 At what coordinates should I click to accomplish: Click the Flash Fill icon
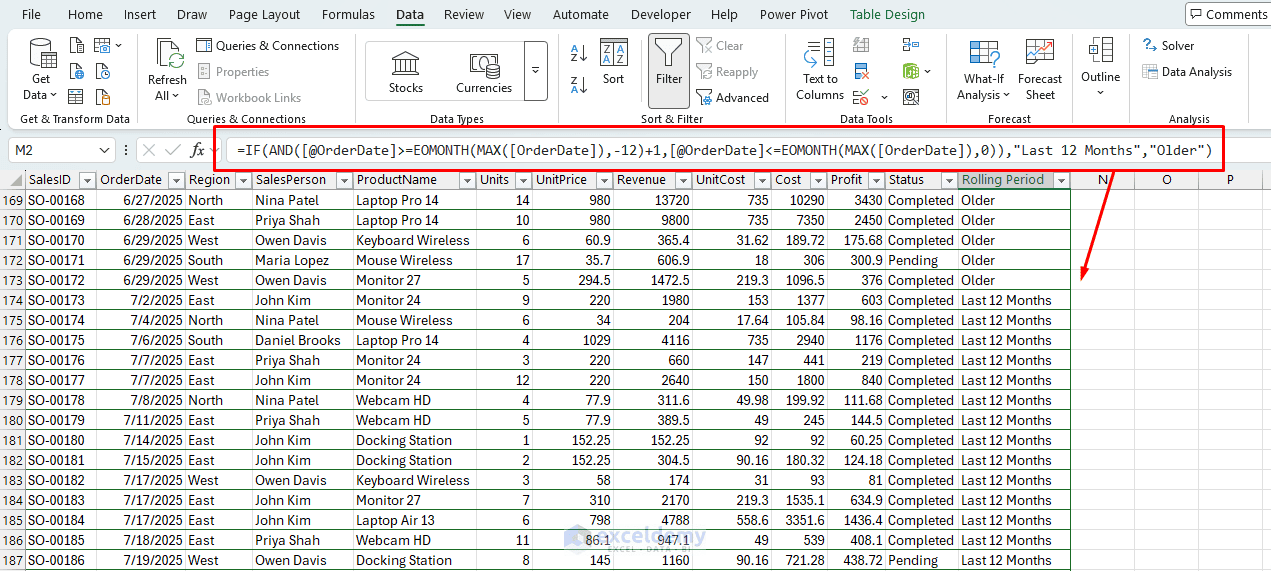(x=861, y=45)
